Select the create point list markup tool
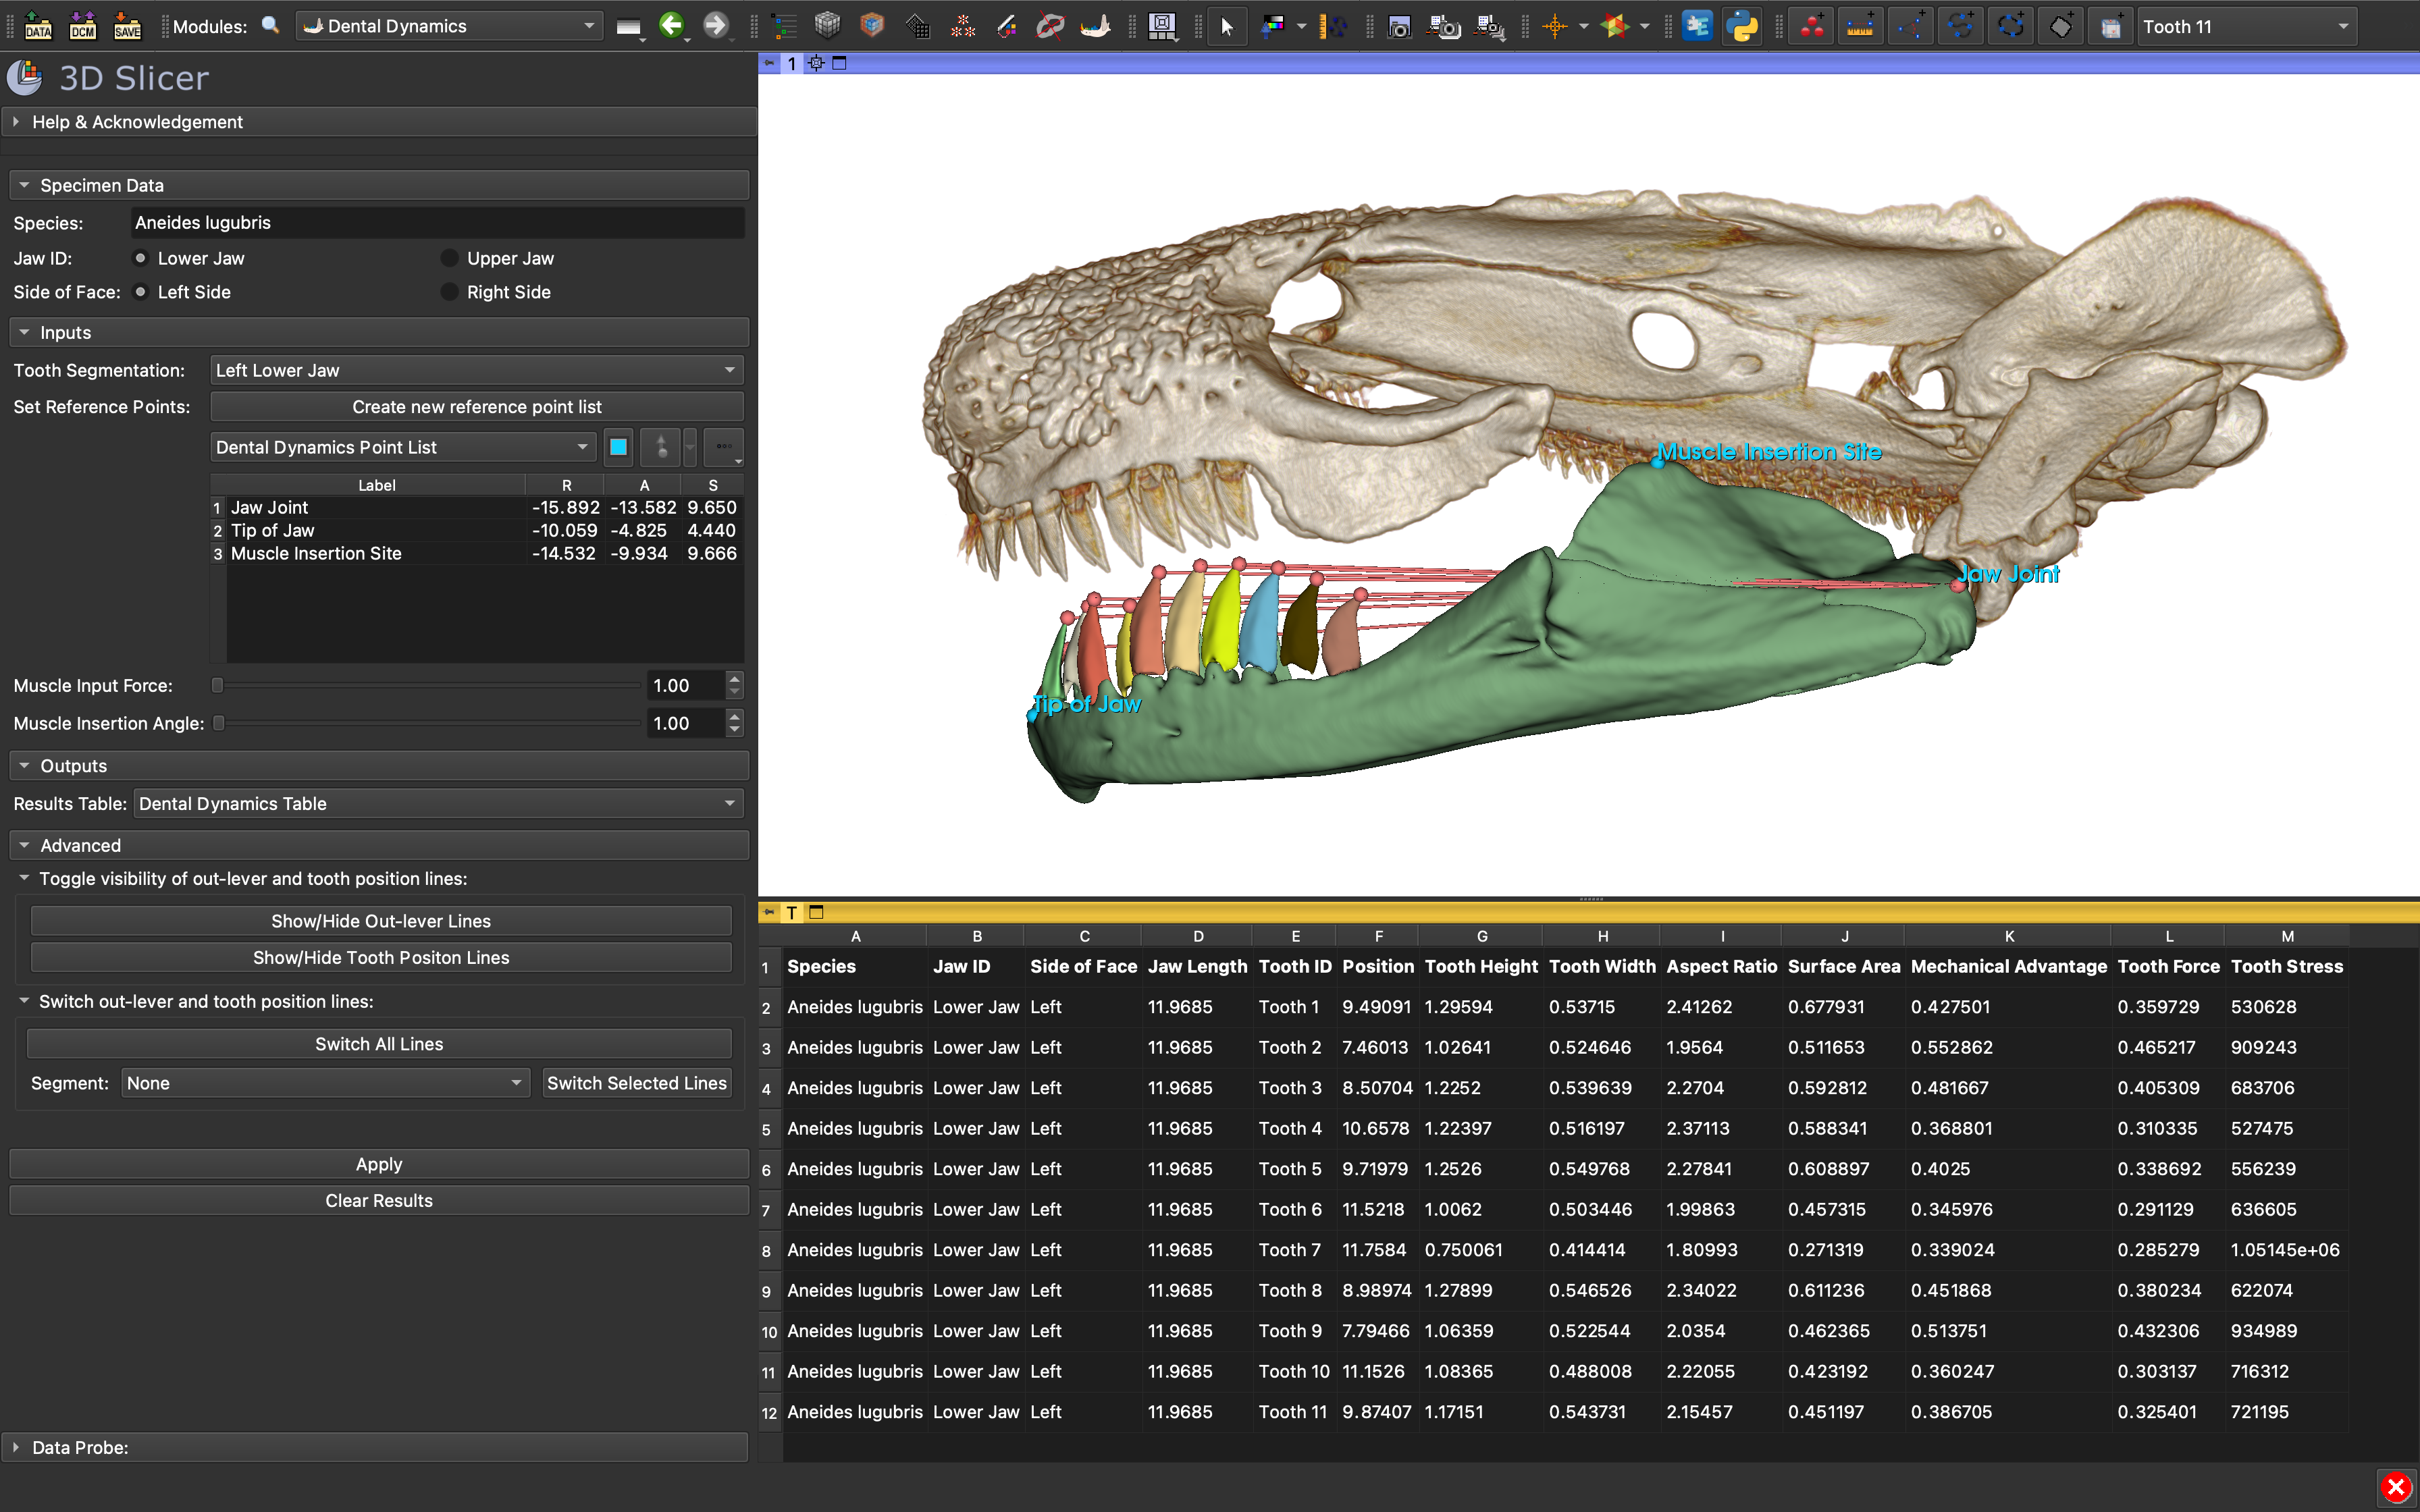 [1812, 27]
